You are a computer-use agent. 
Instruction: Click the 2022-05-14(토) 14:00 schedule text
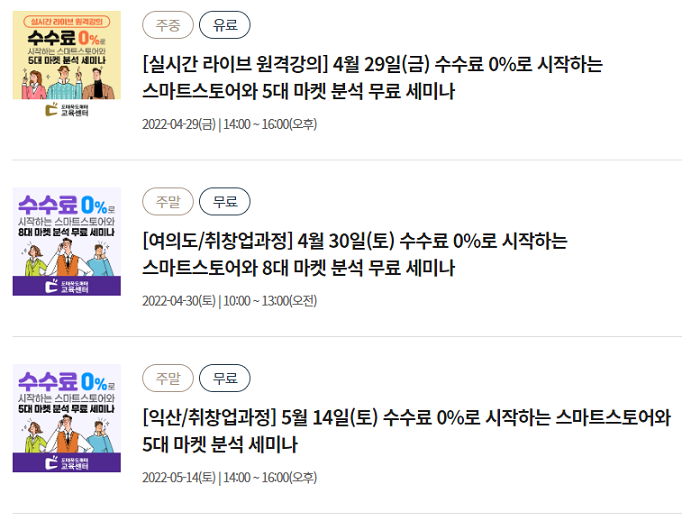[x=230, y=478]
